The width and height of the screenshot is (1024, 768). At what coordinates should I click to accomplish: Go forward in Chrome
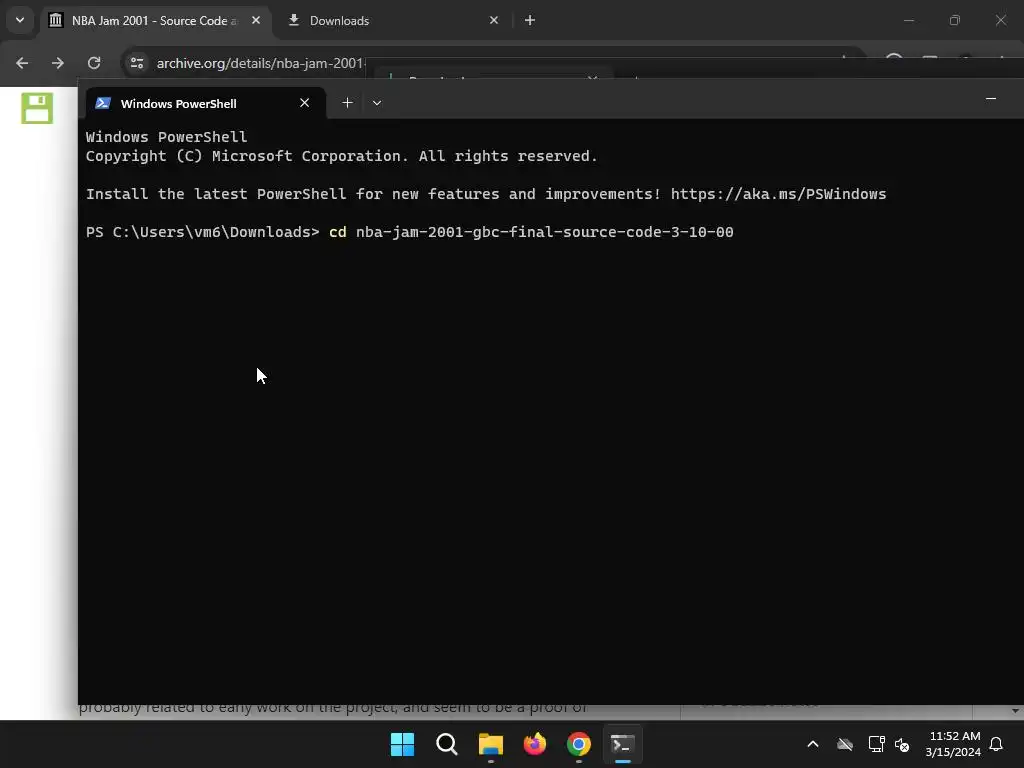[x=58, y=63]
